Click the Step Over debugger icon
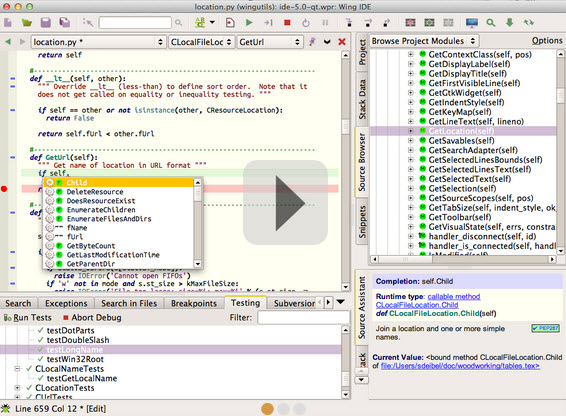Screen dimensions: 566x416 click(x=368, y=22)
